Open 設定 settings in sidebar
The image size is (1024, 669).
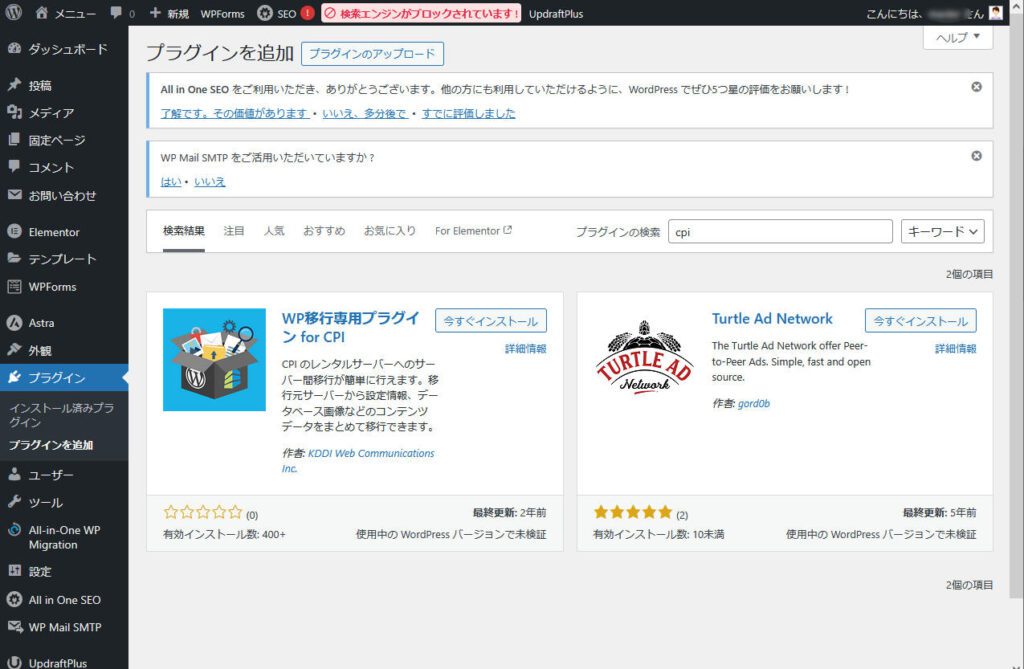[64, 572]
